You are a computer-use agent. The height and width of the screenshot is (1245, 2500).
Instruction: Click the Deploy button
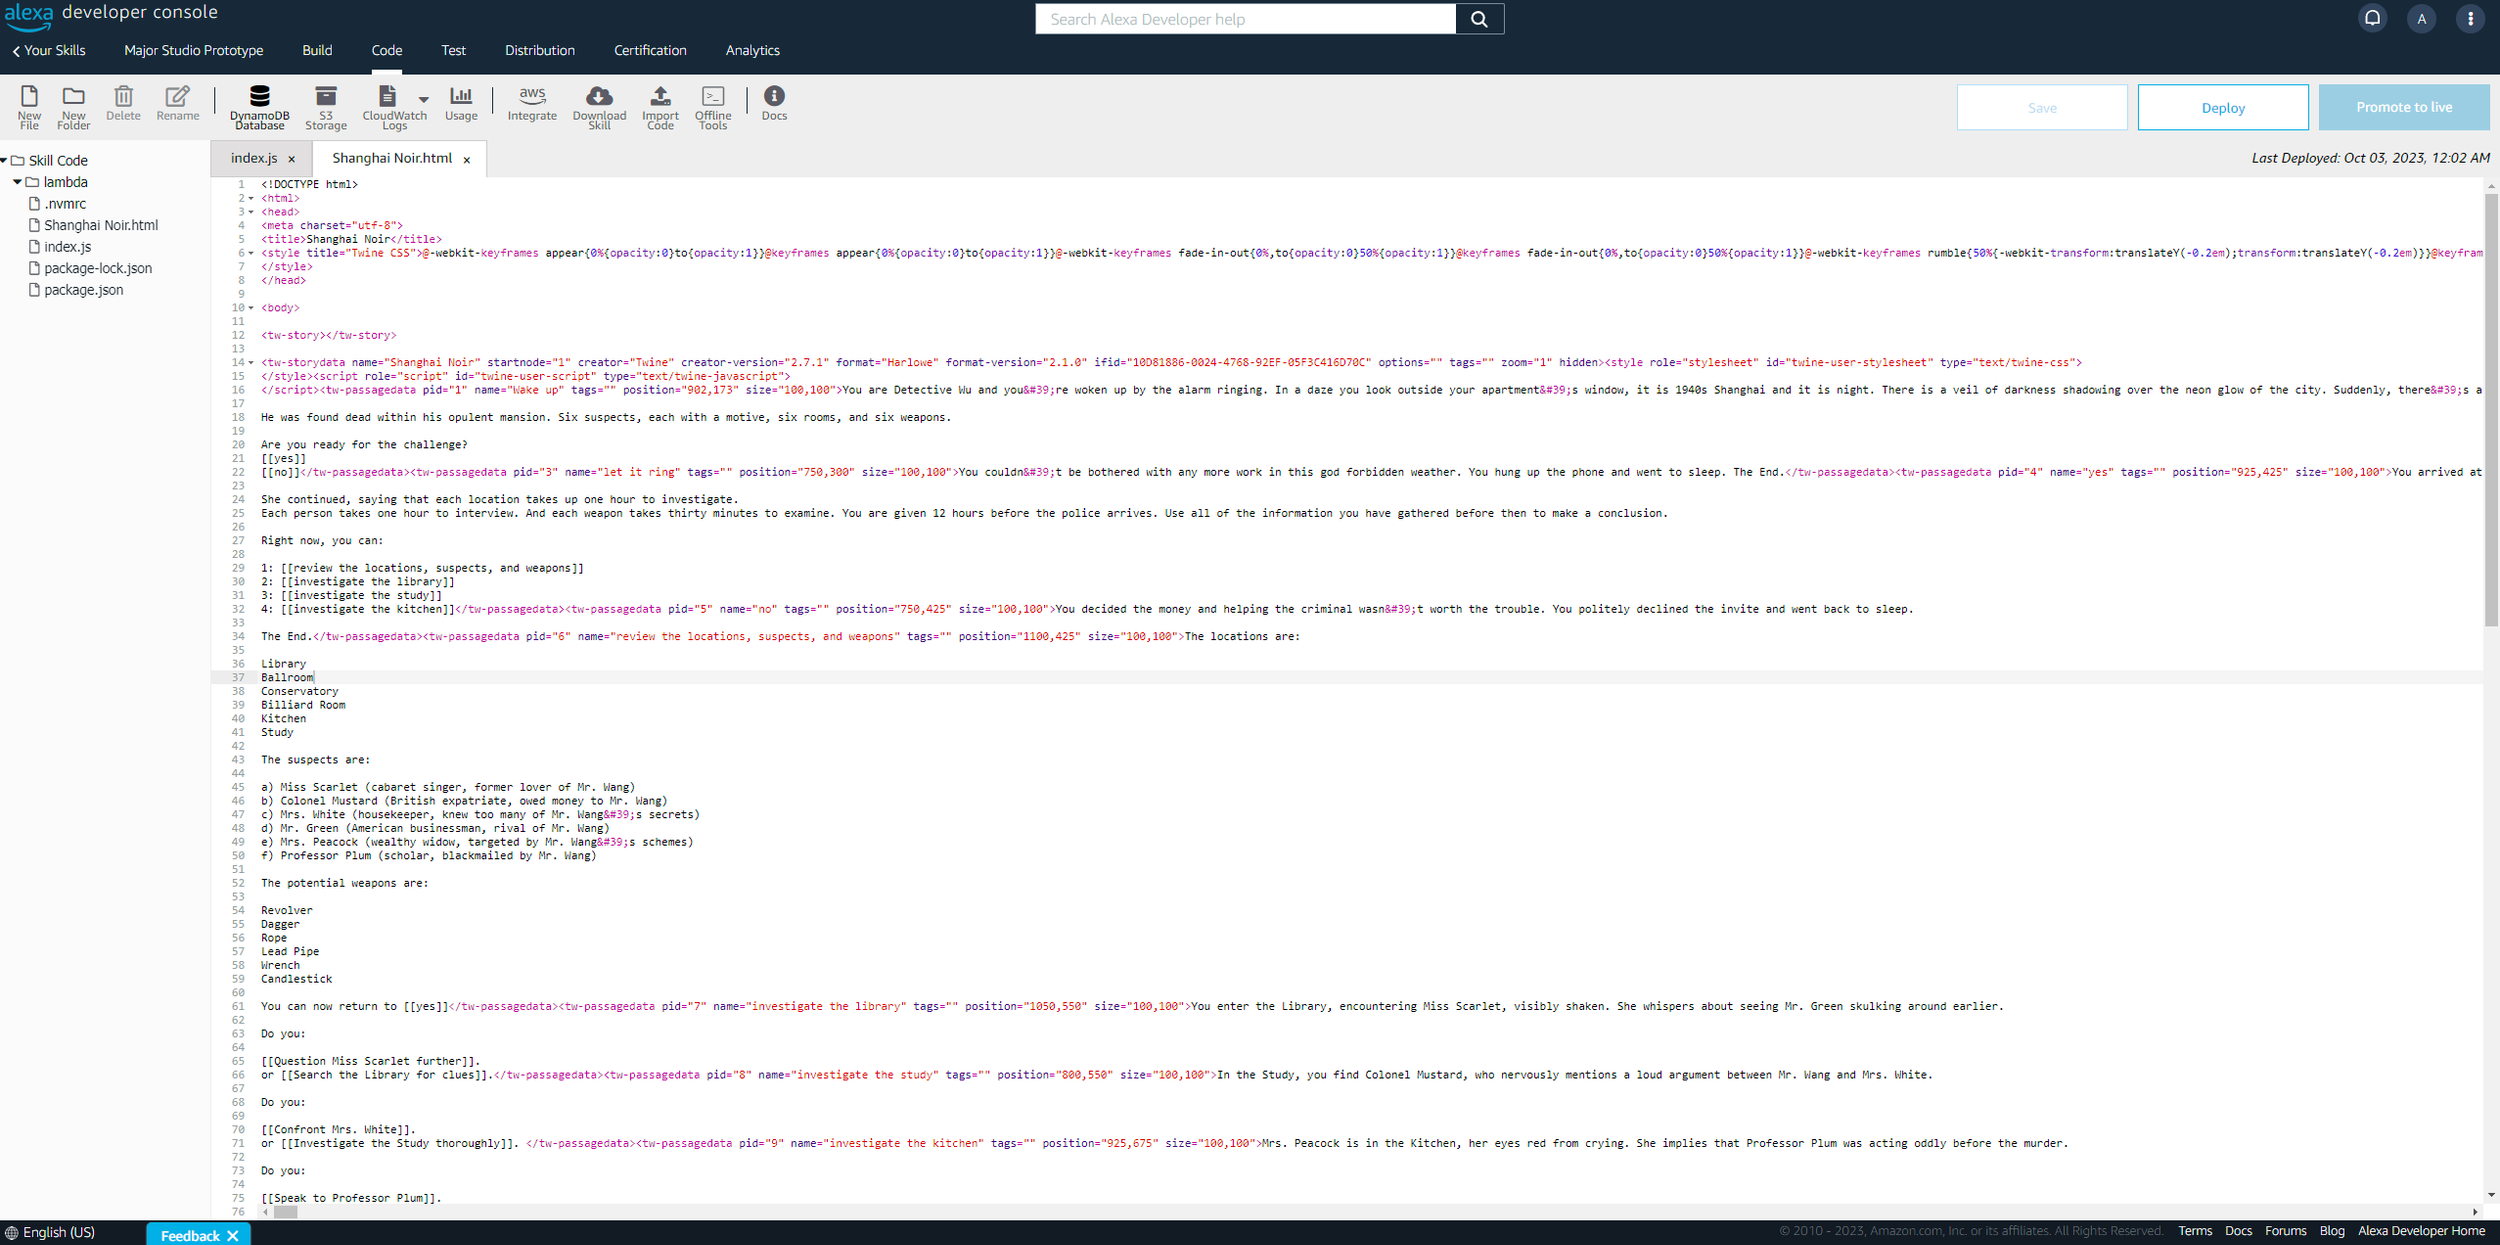pos(2223,107)
